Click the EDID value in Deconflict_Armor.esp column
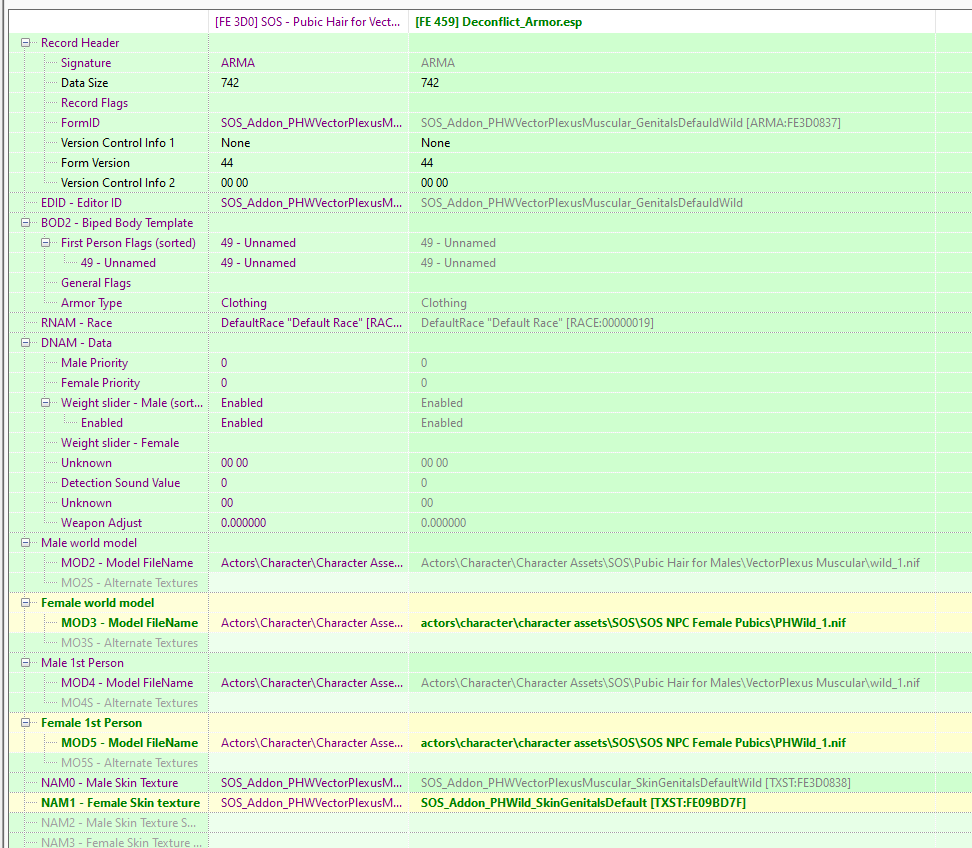Viewport: 972px width, 848px height. click(x=581, y=203)
